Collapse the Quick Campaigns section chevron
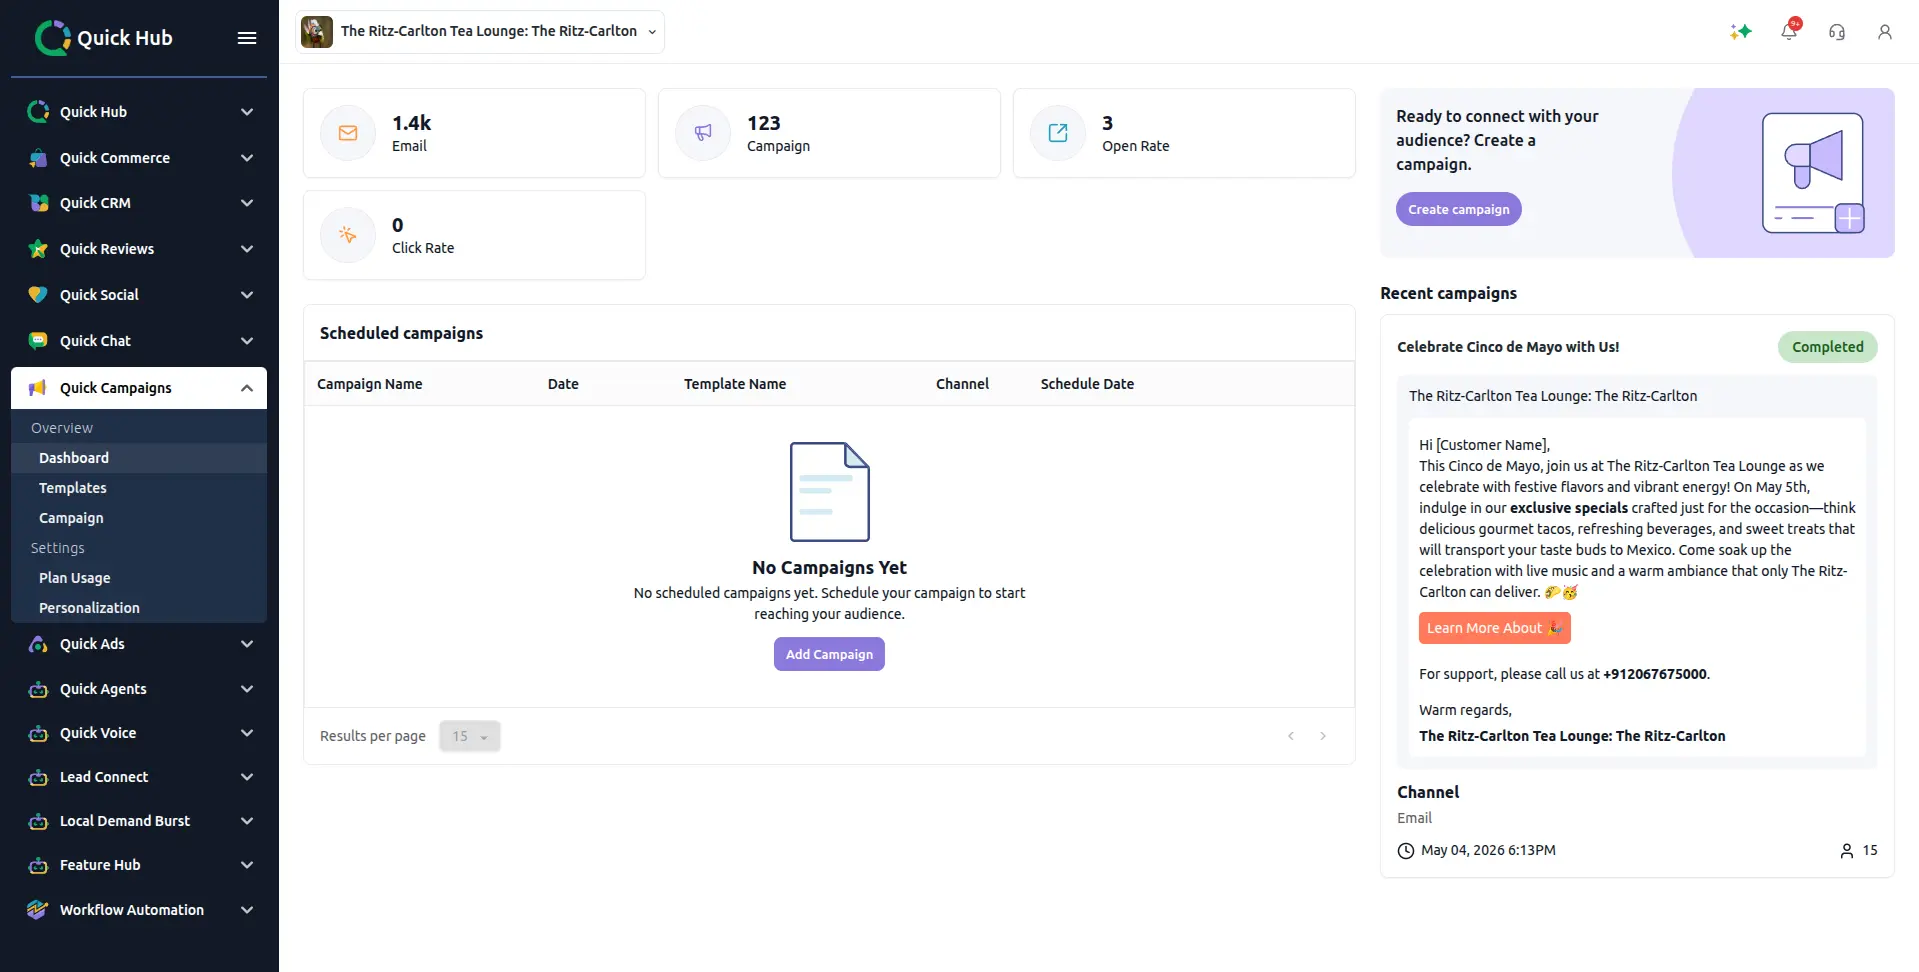This screenshot has width=1919, height=972. 247,388
